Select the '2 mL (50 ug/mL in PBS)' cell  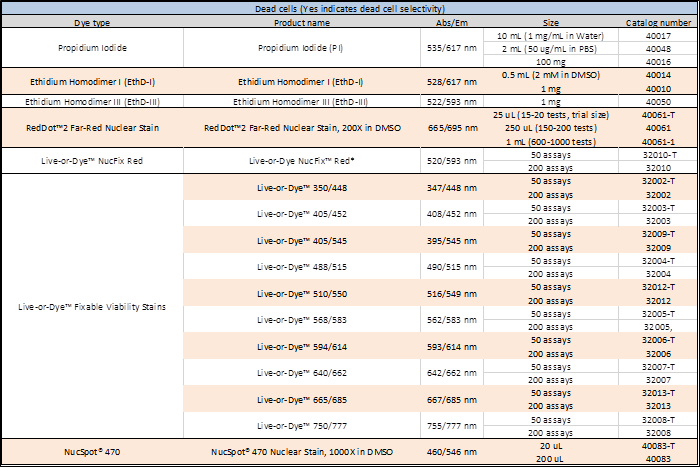point(550,48)
